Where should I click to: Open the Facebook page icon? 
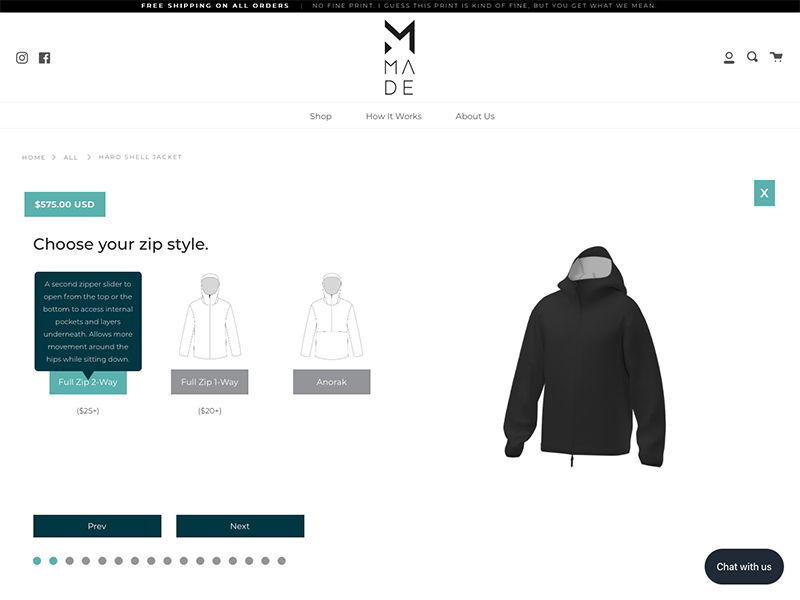point(44,58)
